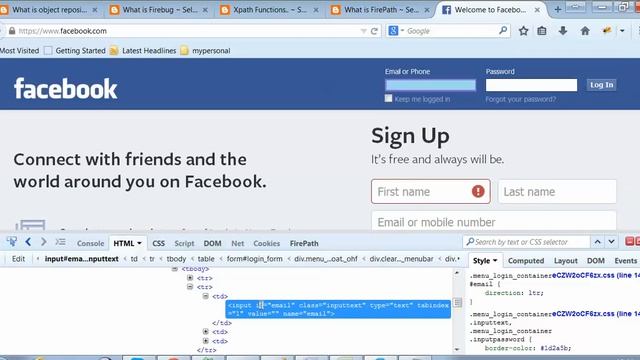The height and width of the screenshot is (360, 640).
Task: Open the bookmarks list icon
Action: 542,31
